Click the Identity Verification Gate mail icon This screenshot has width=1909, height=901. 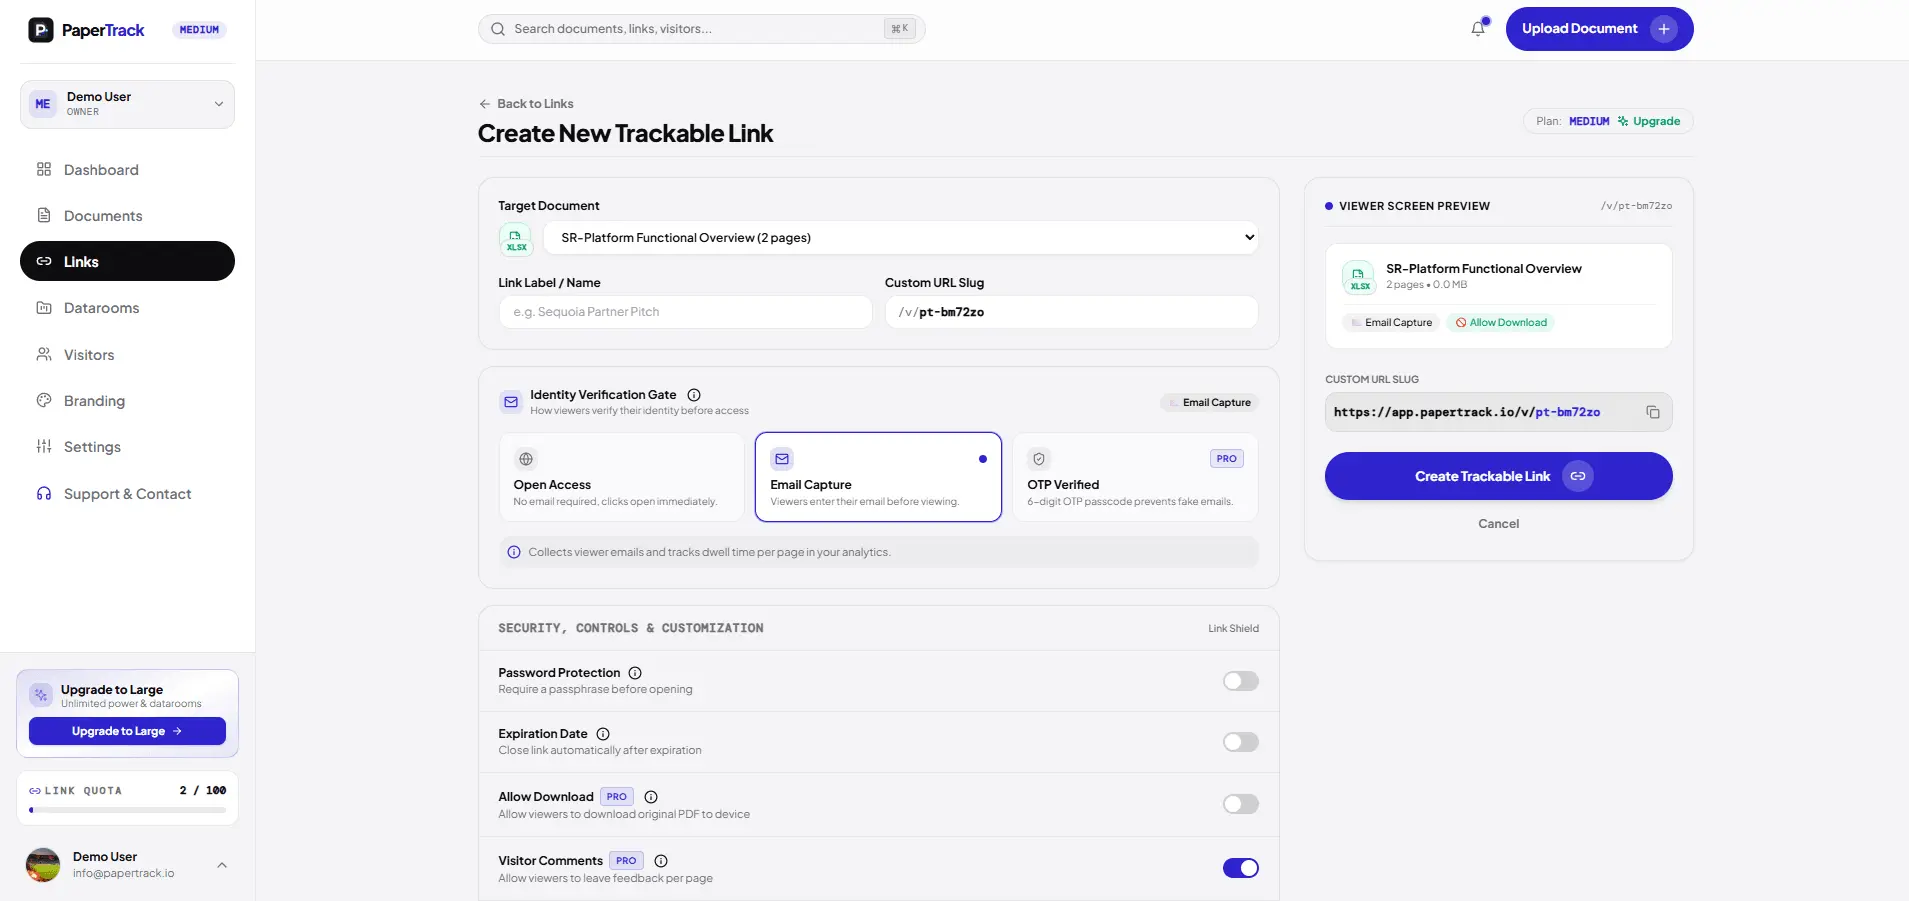coord(511,402)
